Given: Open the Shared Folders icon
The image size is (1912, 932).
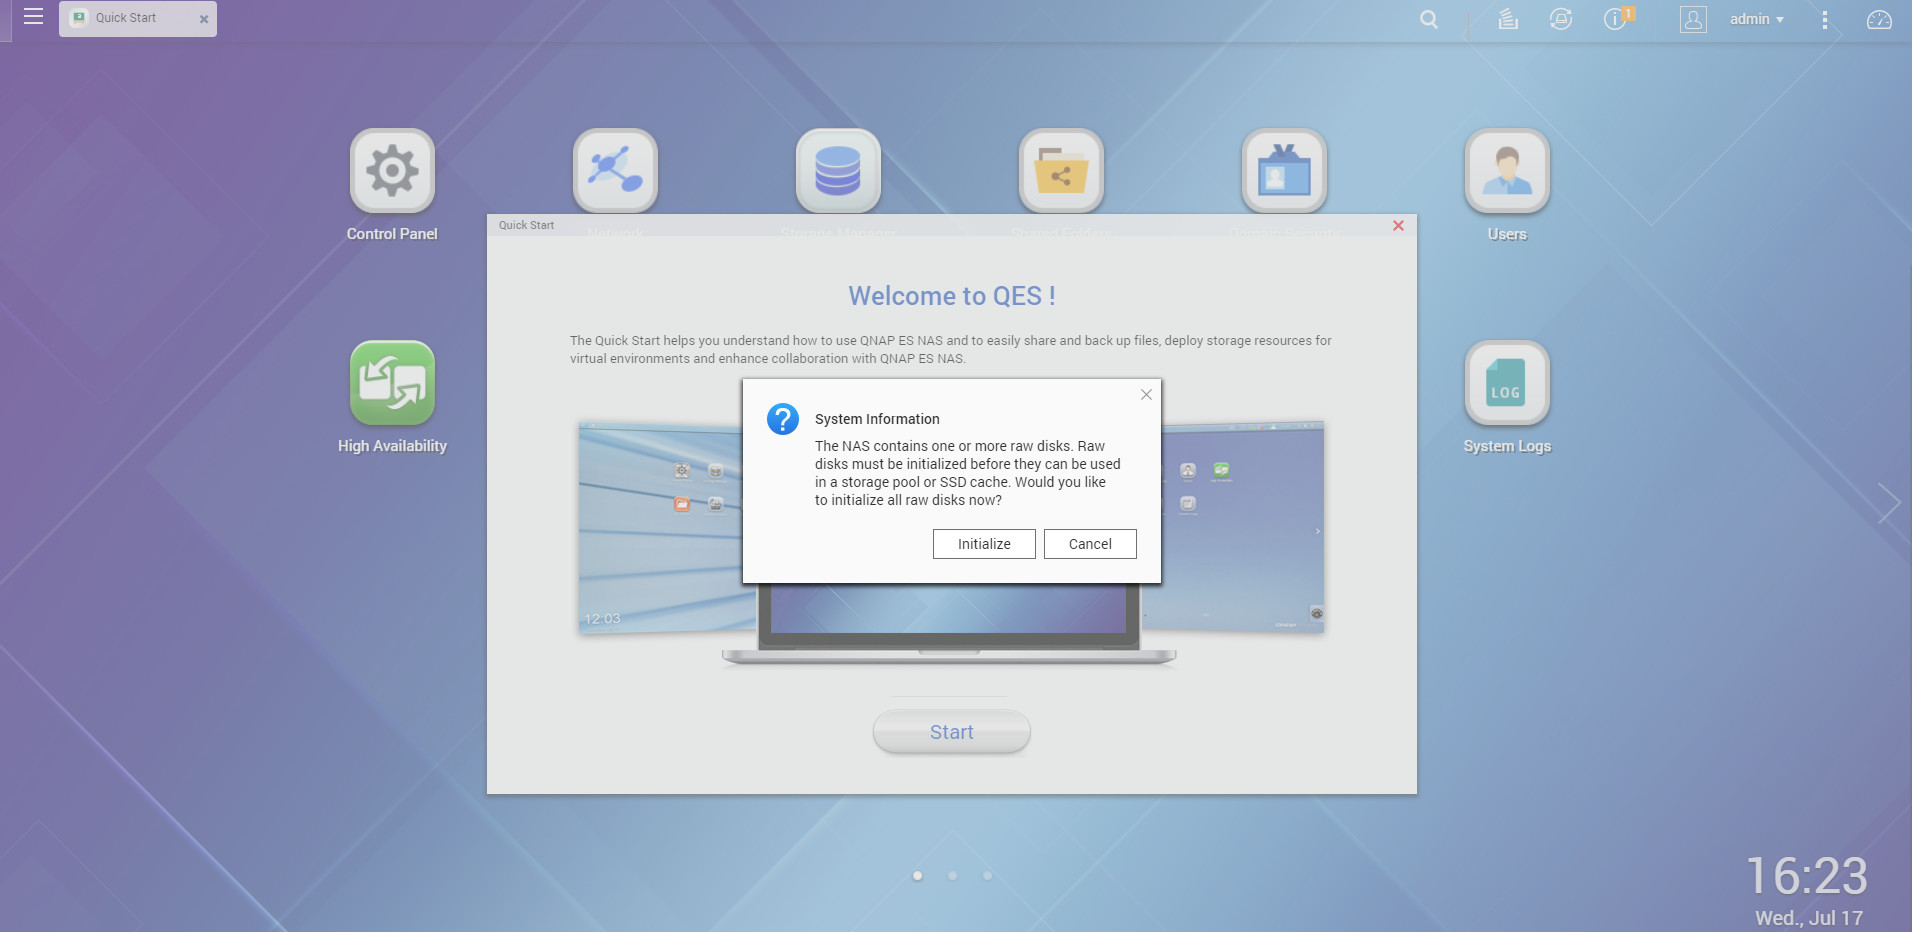Looking at the screenshot, I should 1061,171.
